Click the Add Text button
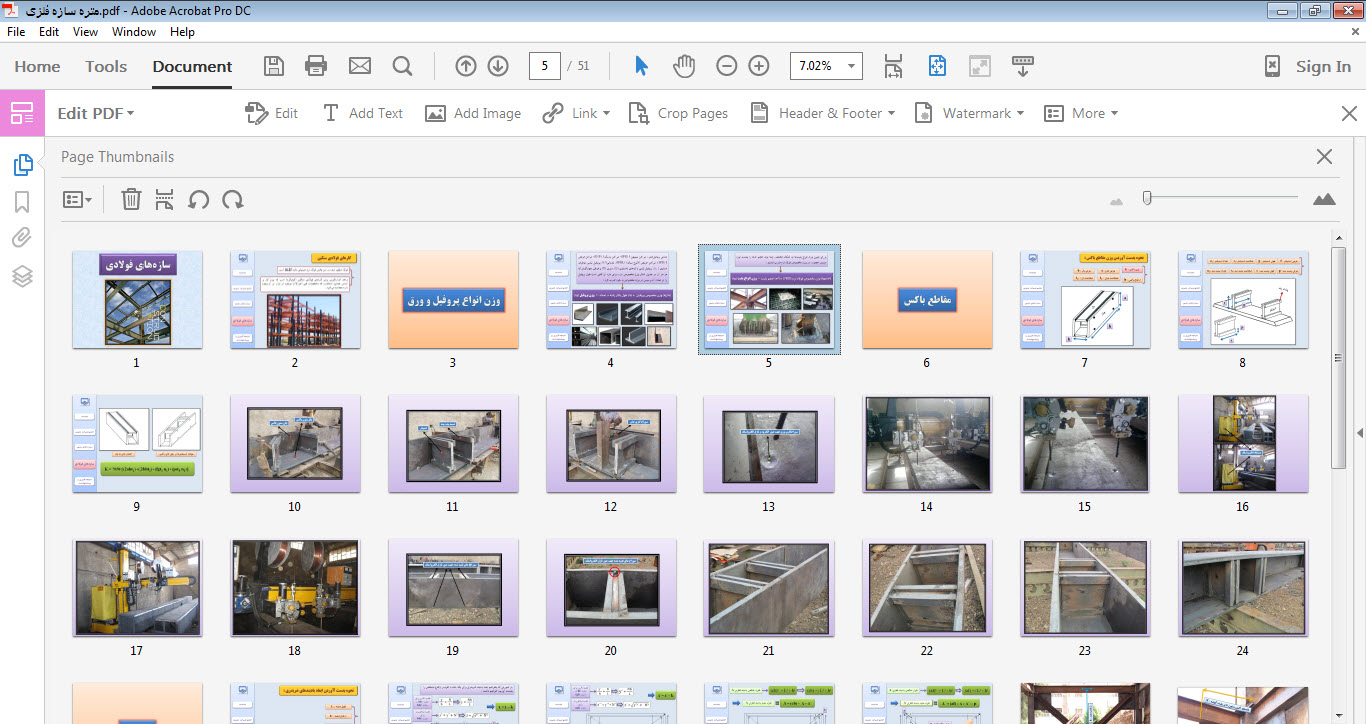Image resolution: width=1366 pixels, height=724 pixels. coord(362,113)
